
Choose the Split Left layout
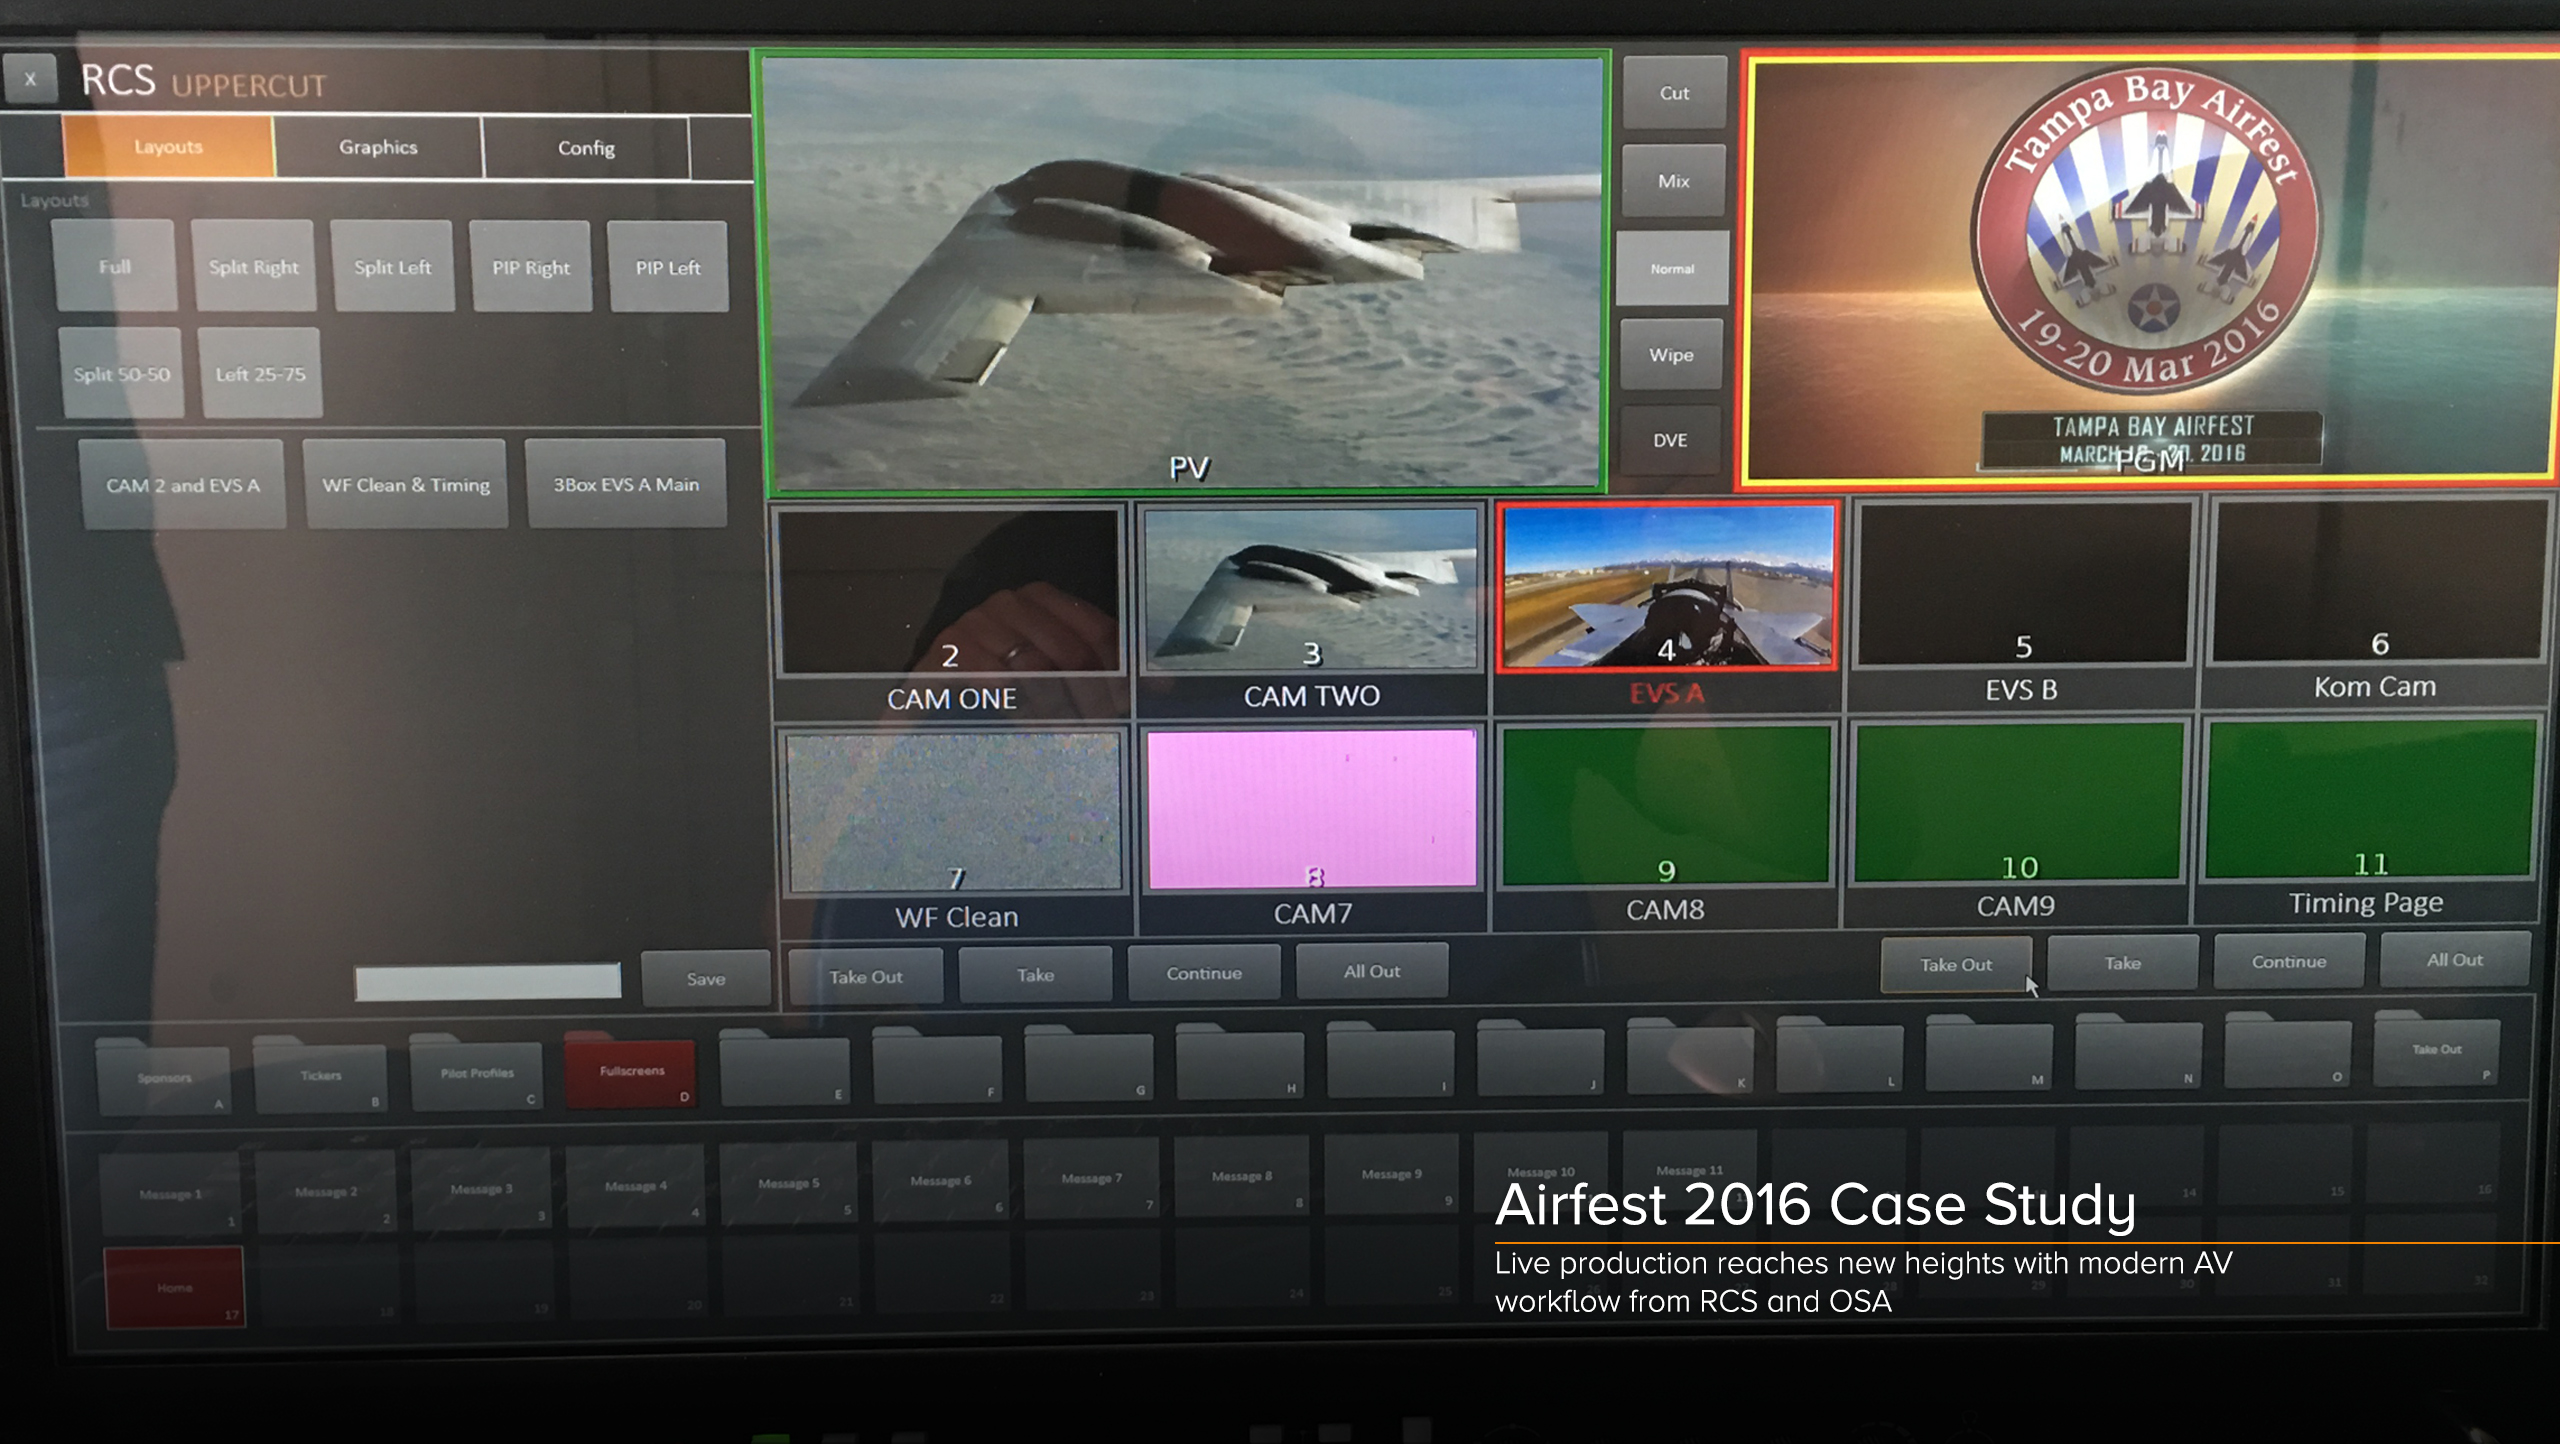[392, 267]
